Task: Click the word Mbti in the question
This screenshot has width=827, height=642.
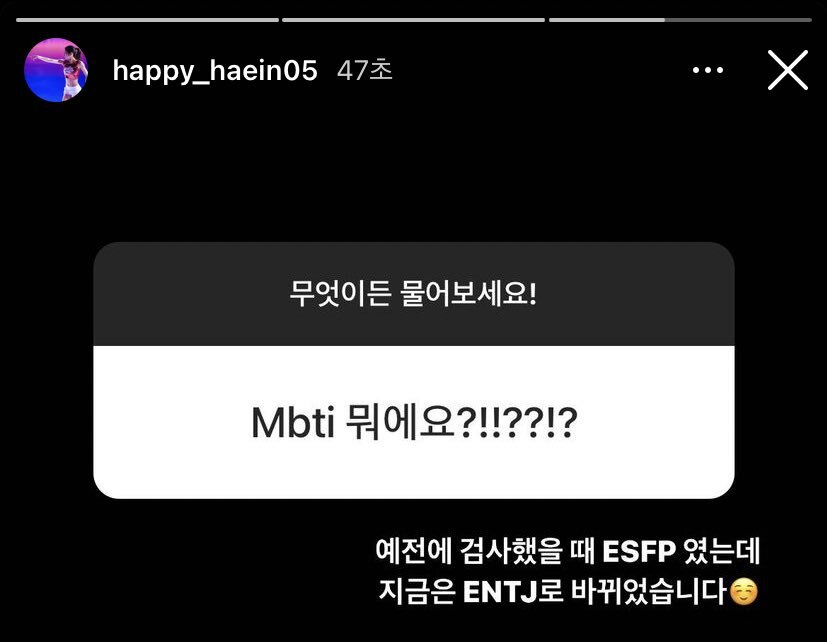Action: pyautogui.click(x=293, y=423)
